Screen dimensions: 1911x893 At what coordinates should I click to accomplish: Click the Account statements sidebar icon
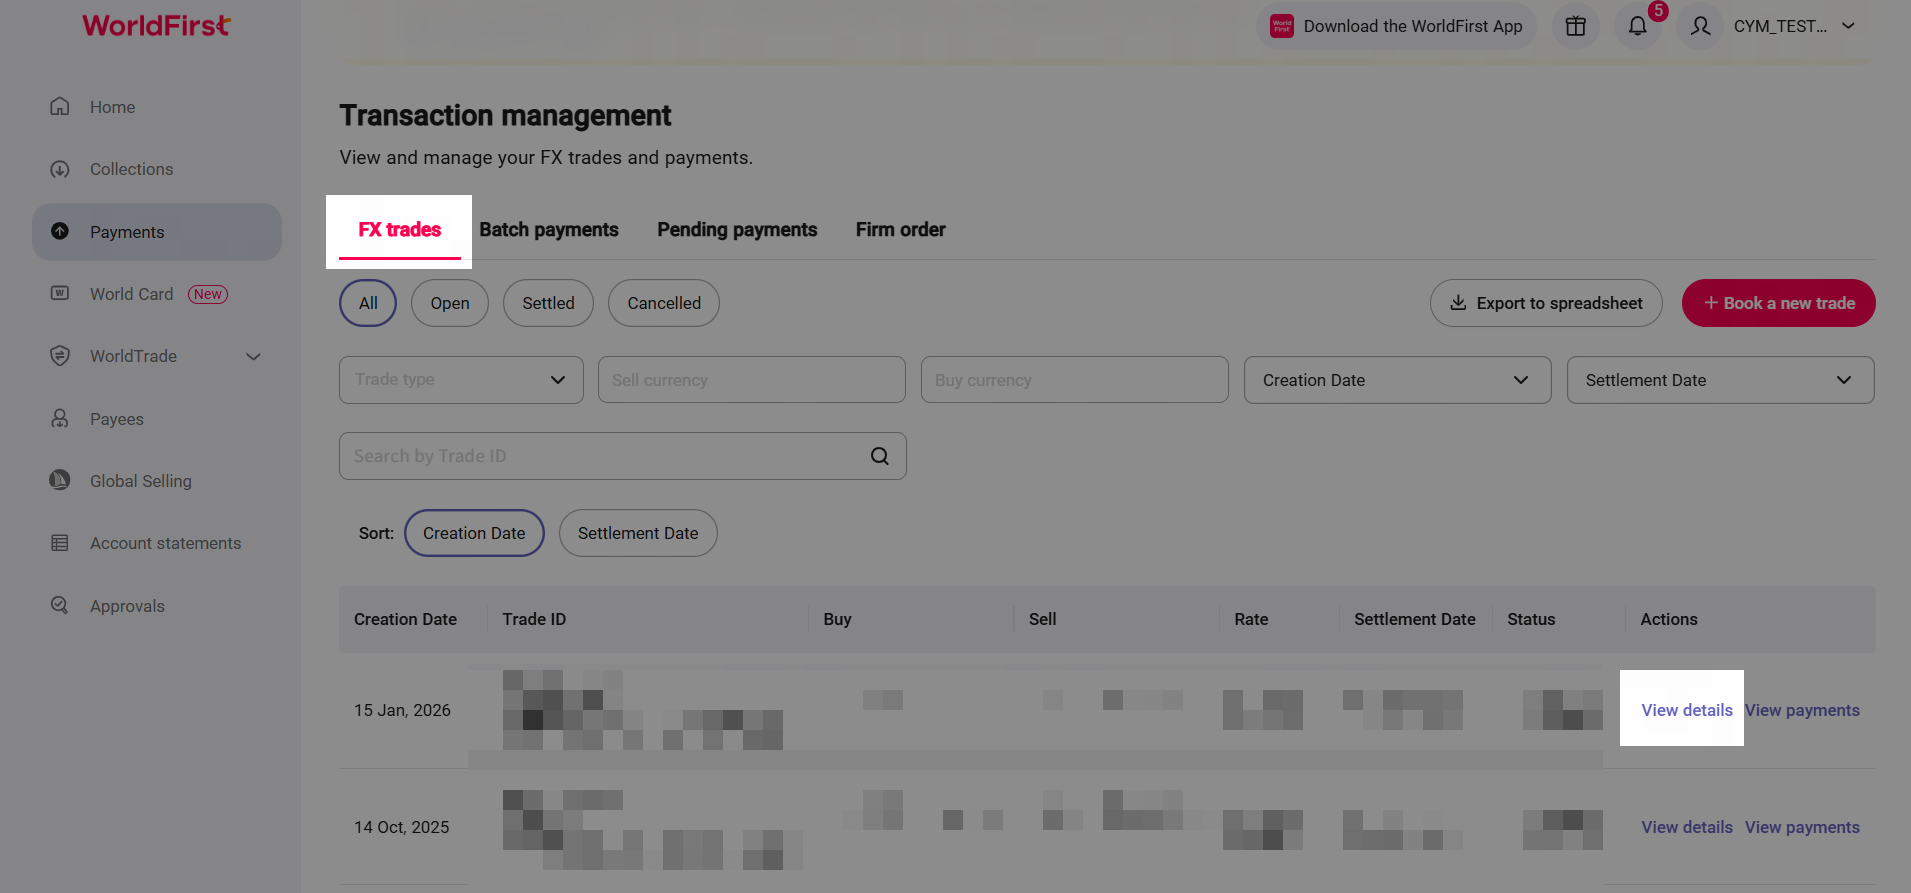(60, 543)
